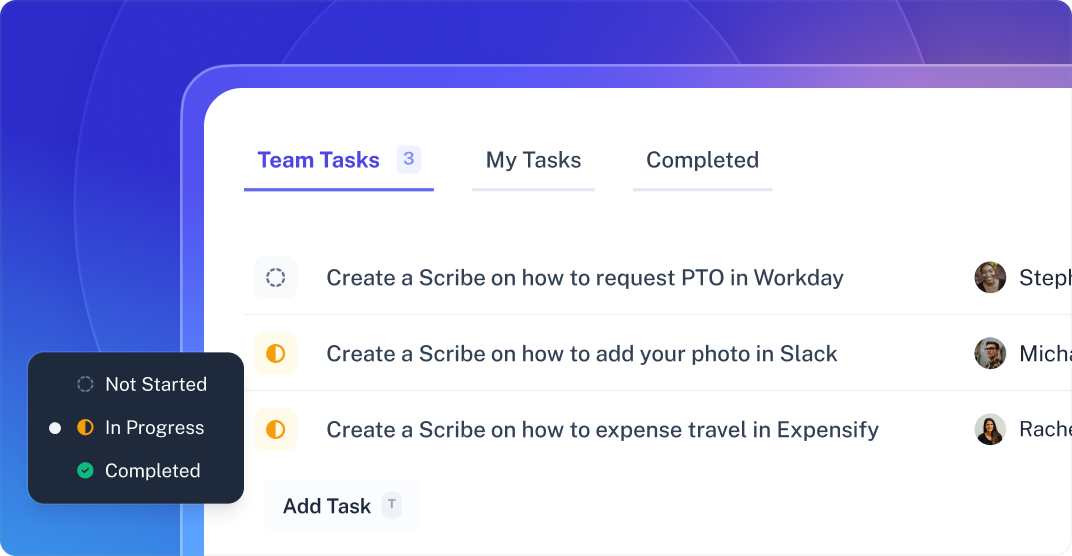The width and height of the screenshot is (1072, 556).
Task: Choose Not Started in the status menu
Action: tap(142, 384)
